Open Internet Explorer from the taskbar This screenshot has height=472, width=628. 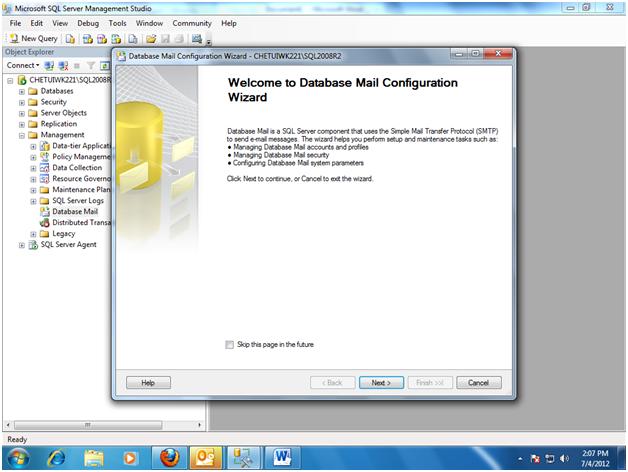pyautogui.click(x=56, y=458)
